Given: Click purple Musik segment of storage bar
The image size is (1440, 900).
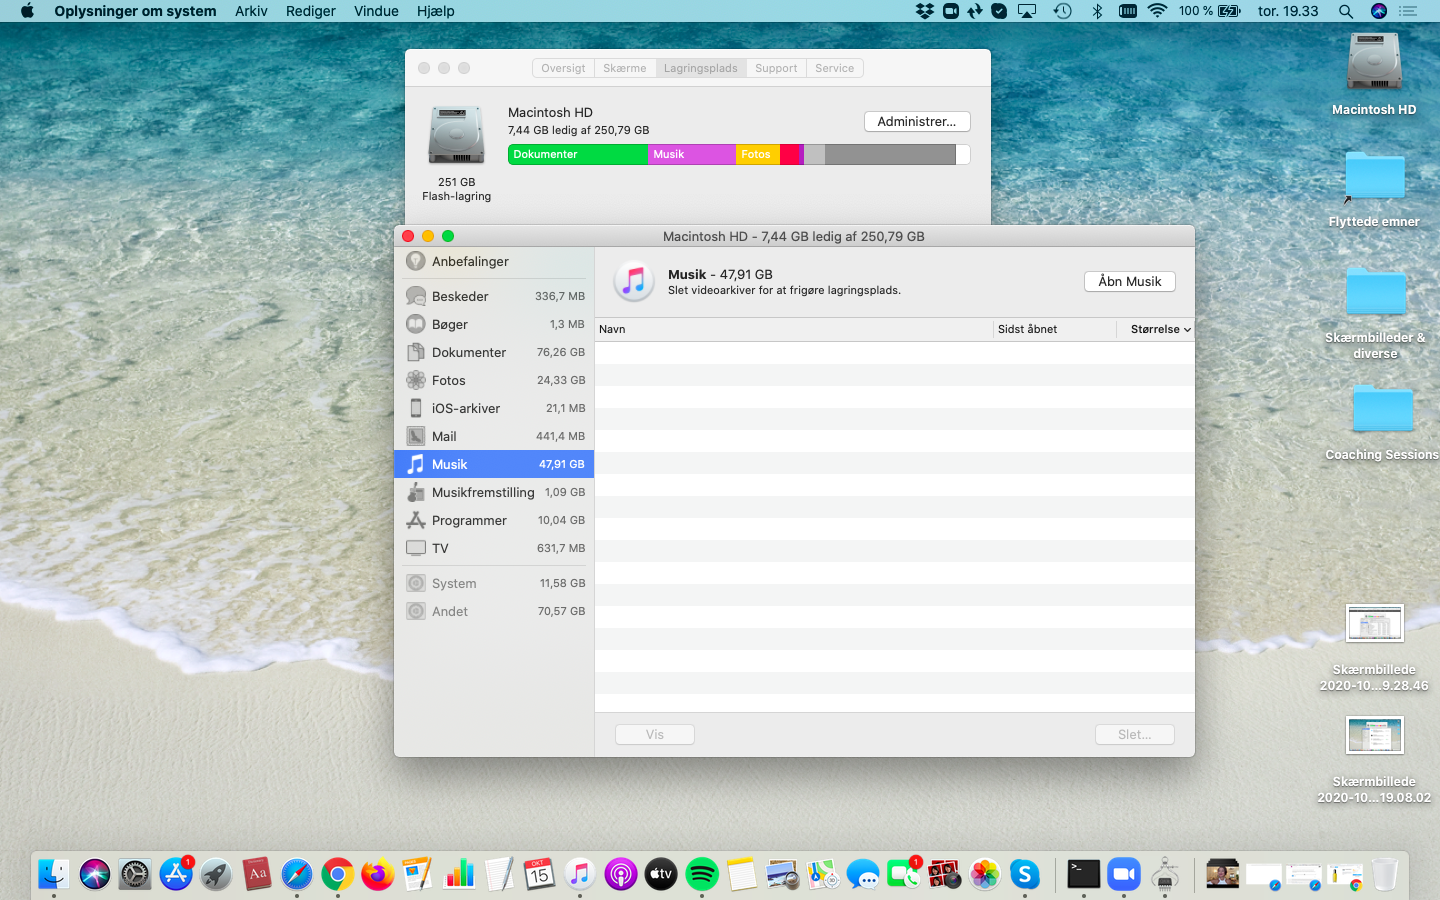Looking at the screenshot, I should [x=691, y=154].
